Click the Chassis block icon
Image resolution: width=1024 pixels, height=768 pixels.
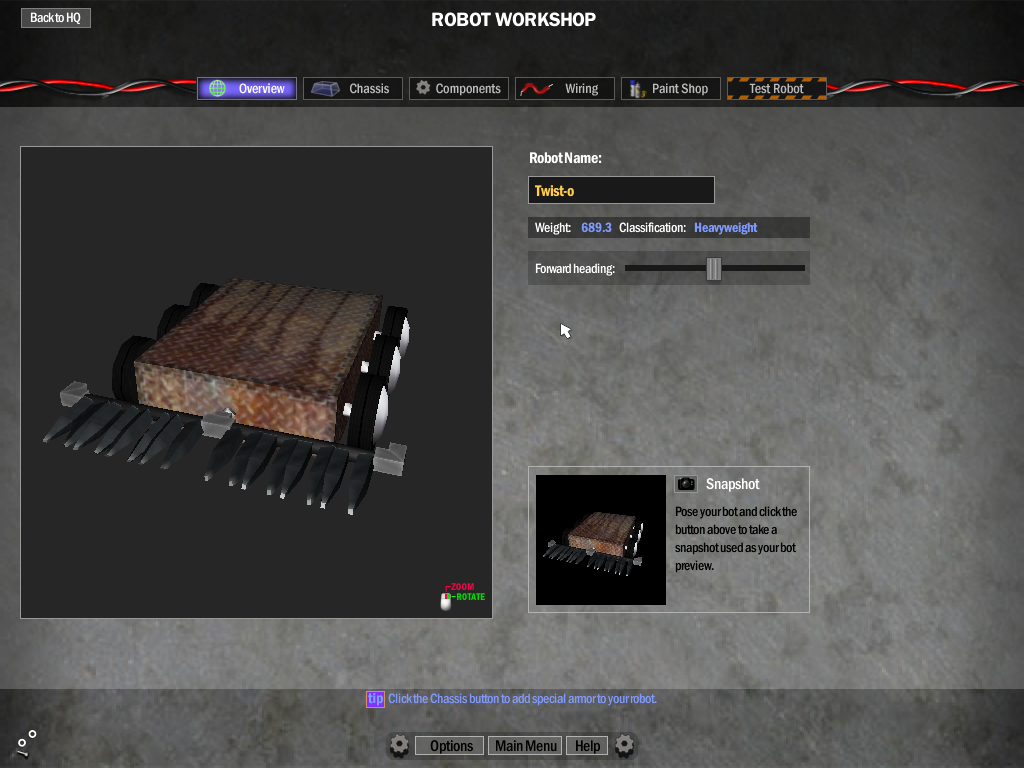pyautogui.click(x=325, y=88)
